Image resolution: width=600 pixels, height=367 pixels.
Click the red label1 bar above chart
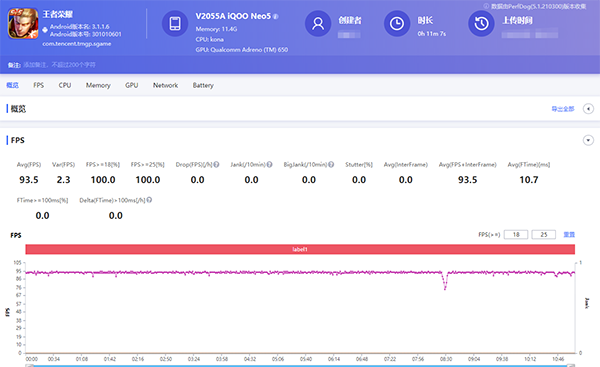tap(300, 249)
